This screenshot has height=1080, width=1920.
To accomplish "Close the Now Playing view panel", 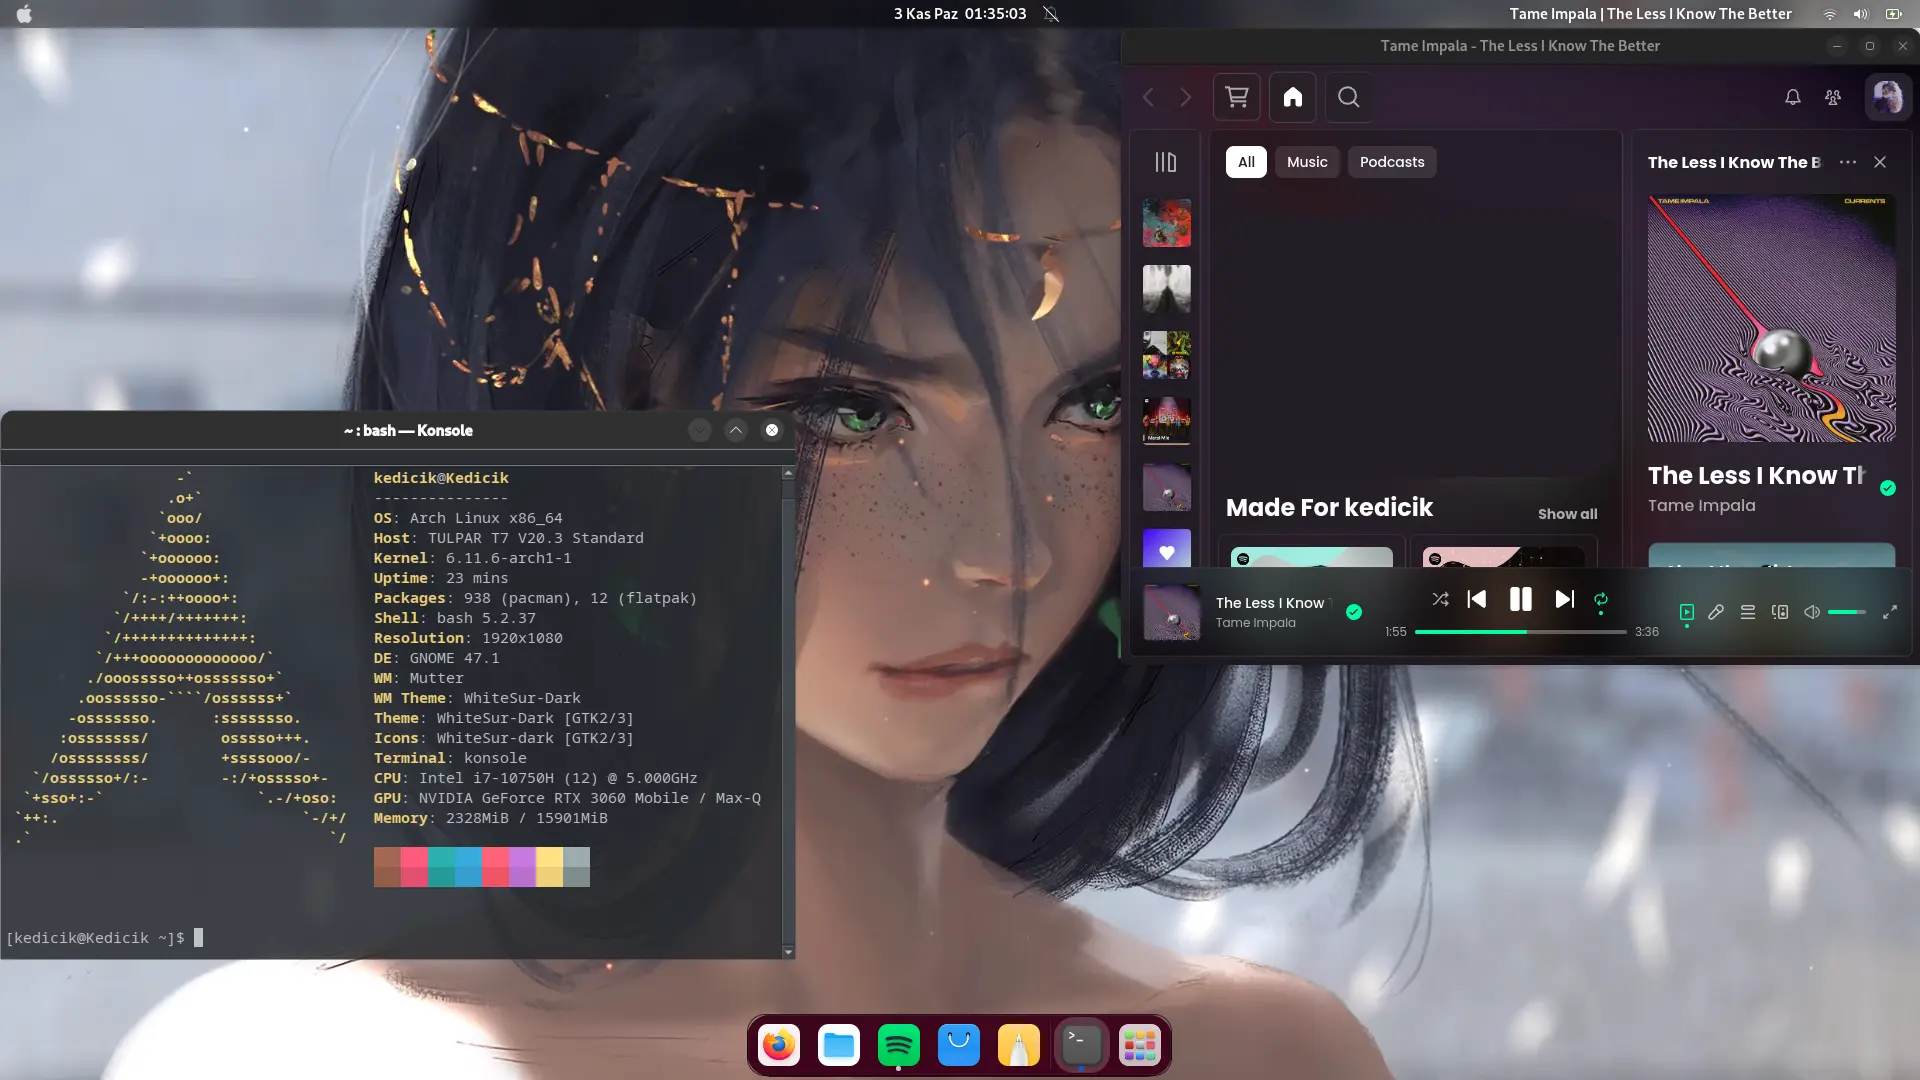I will [x=1880, y=162].
